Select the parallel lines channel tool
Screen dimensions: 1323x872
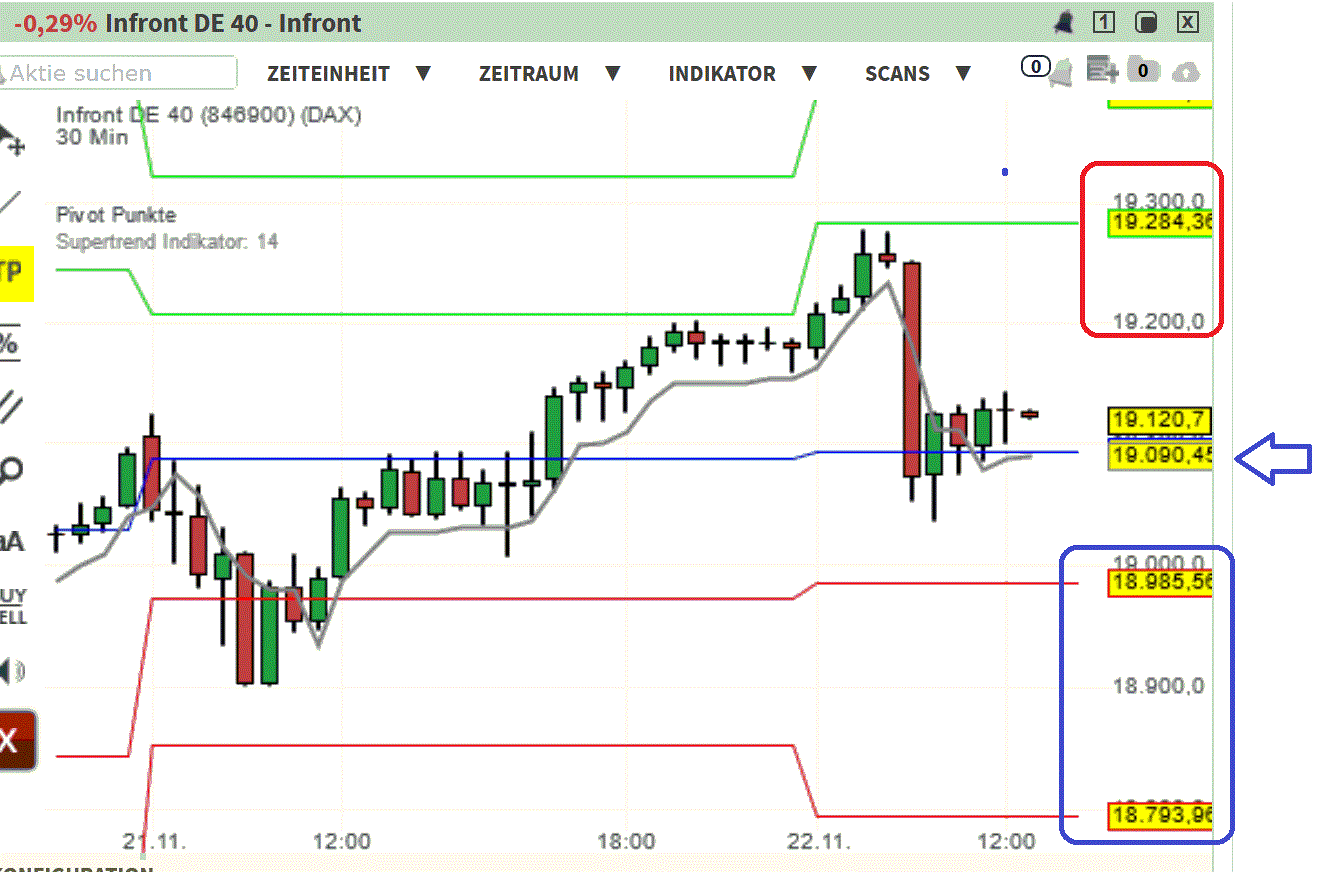[x=10, y=406]
